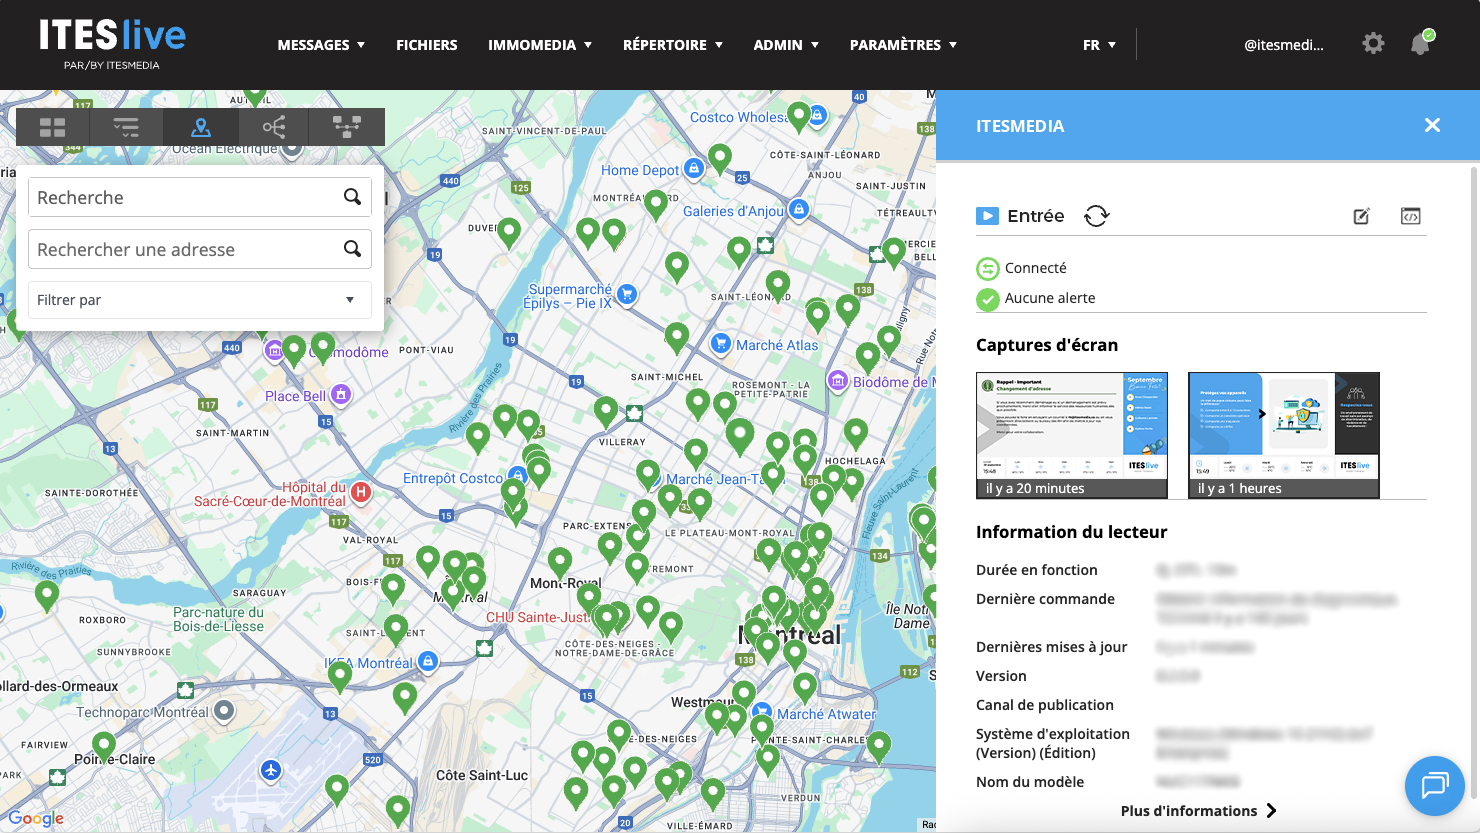
Task: Open the screenshot from 20 minutes ago
Action: (x=1071, y=434)
